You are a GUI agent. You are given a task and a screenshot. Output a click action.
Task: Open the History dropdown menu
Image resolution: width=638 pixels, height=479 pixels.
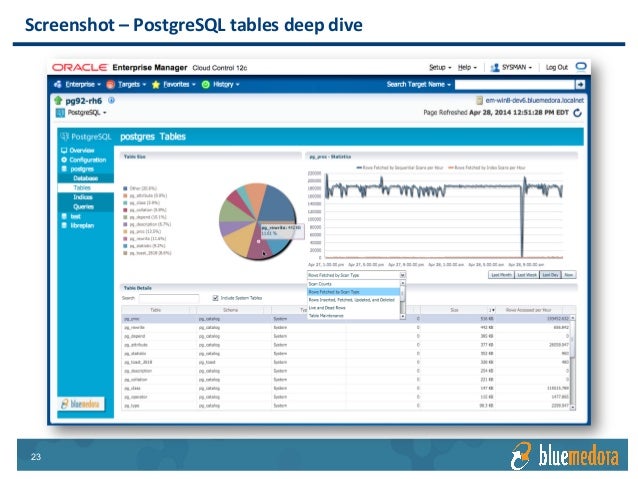[x=226, y=84]
